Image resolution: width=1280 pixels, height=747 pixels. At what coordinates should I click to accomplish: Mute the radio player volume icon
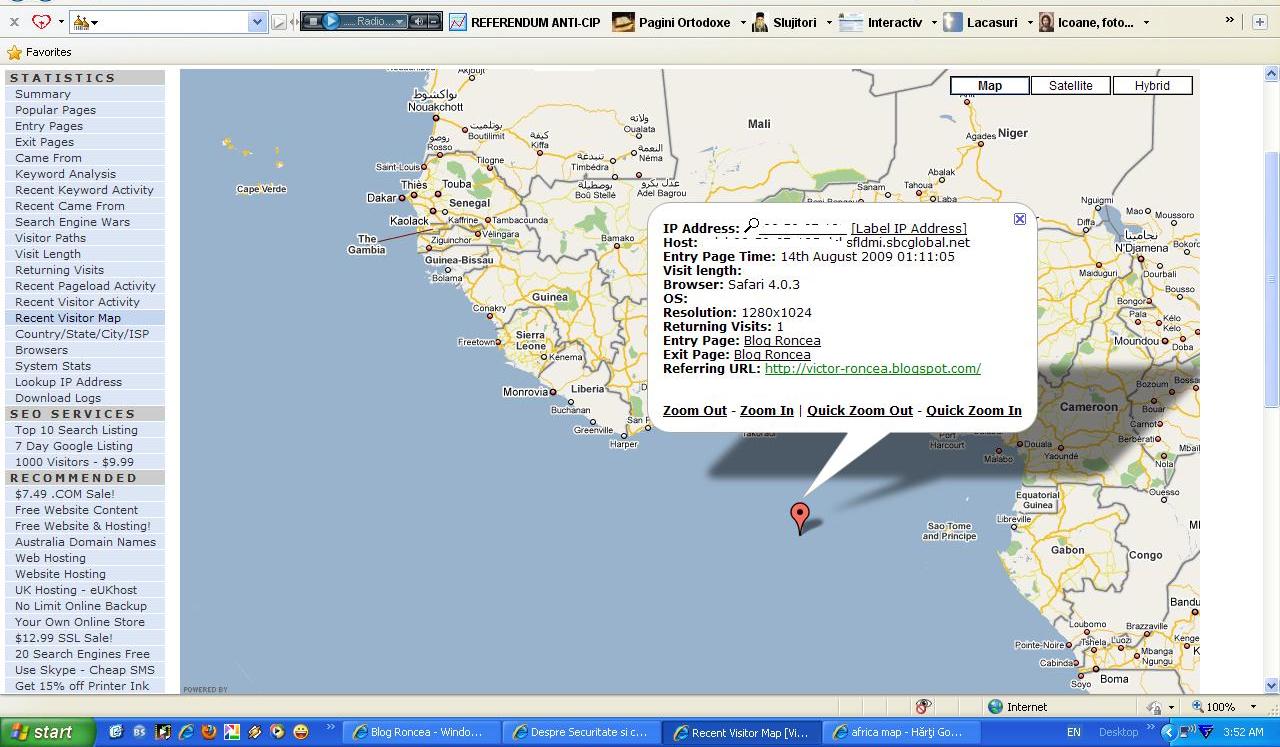point(420,21)
